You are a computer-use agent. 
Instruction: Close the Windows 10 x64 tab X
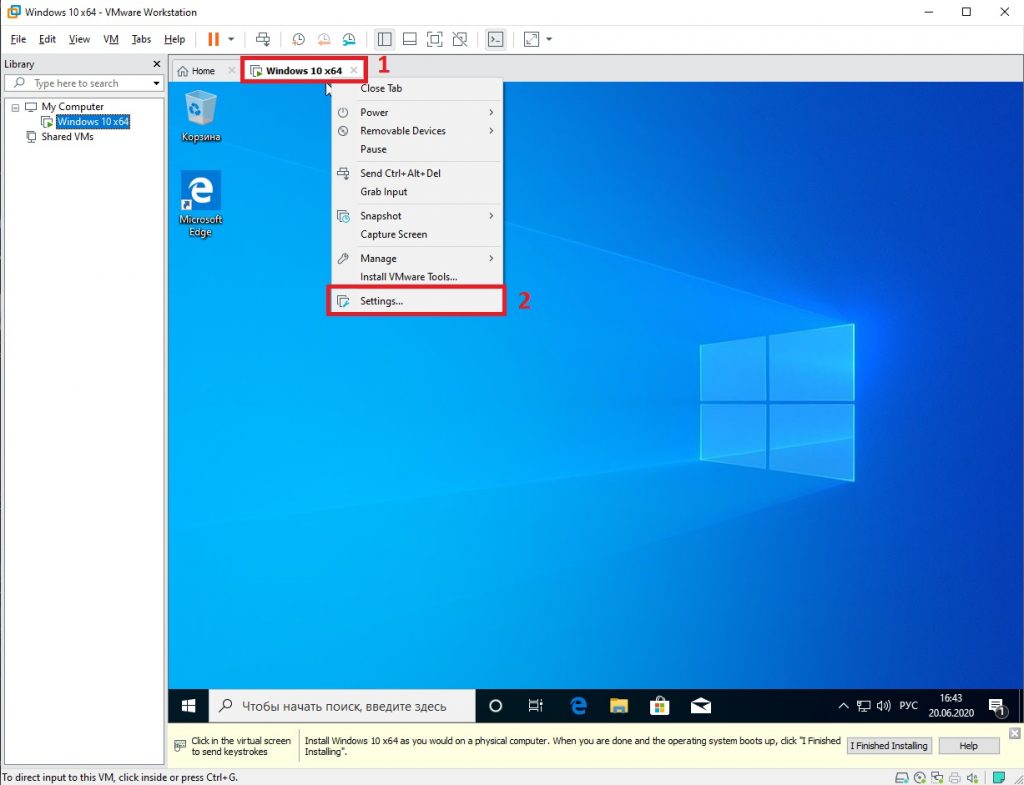pyautogui.click(x=354, y=70)
